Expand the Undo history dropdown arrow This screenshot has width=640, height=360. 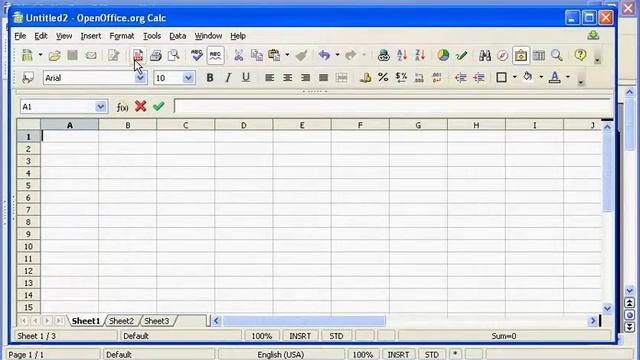(337, 55)
